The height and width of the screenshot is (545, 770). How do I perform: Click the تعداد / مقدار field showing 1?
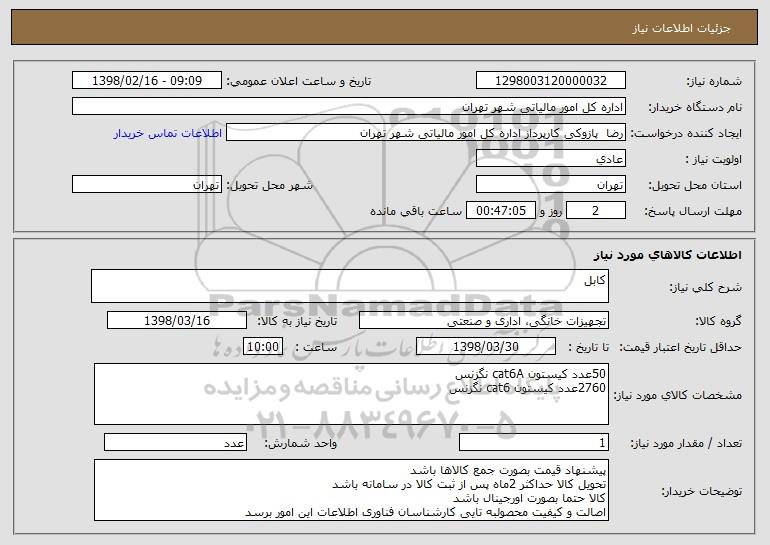point(534,442)
